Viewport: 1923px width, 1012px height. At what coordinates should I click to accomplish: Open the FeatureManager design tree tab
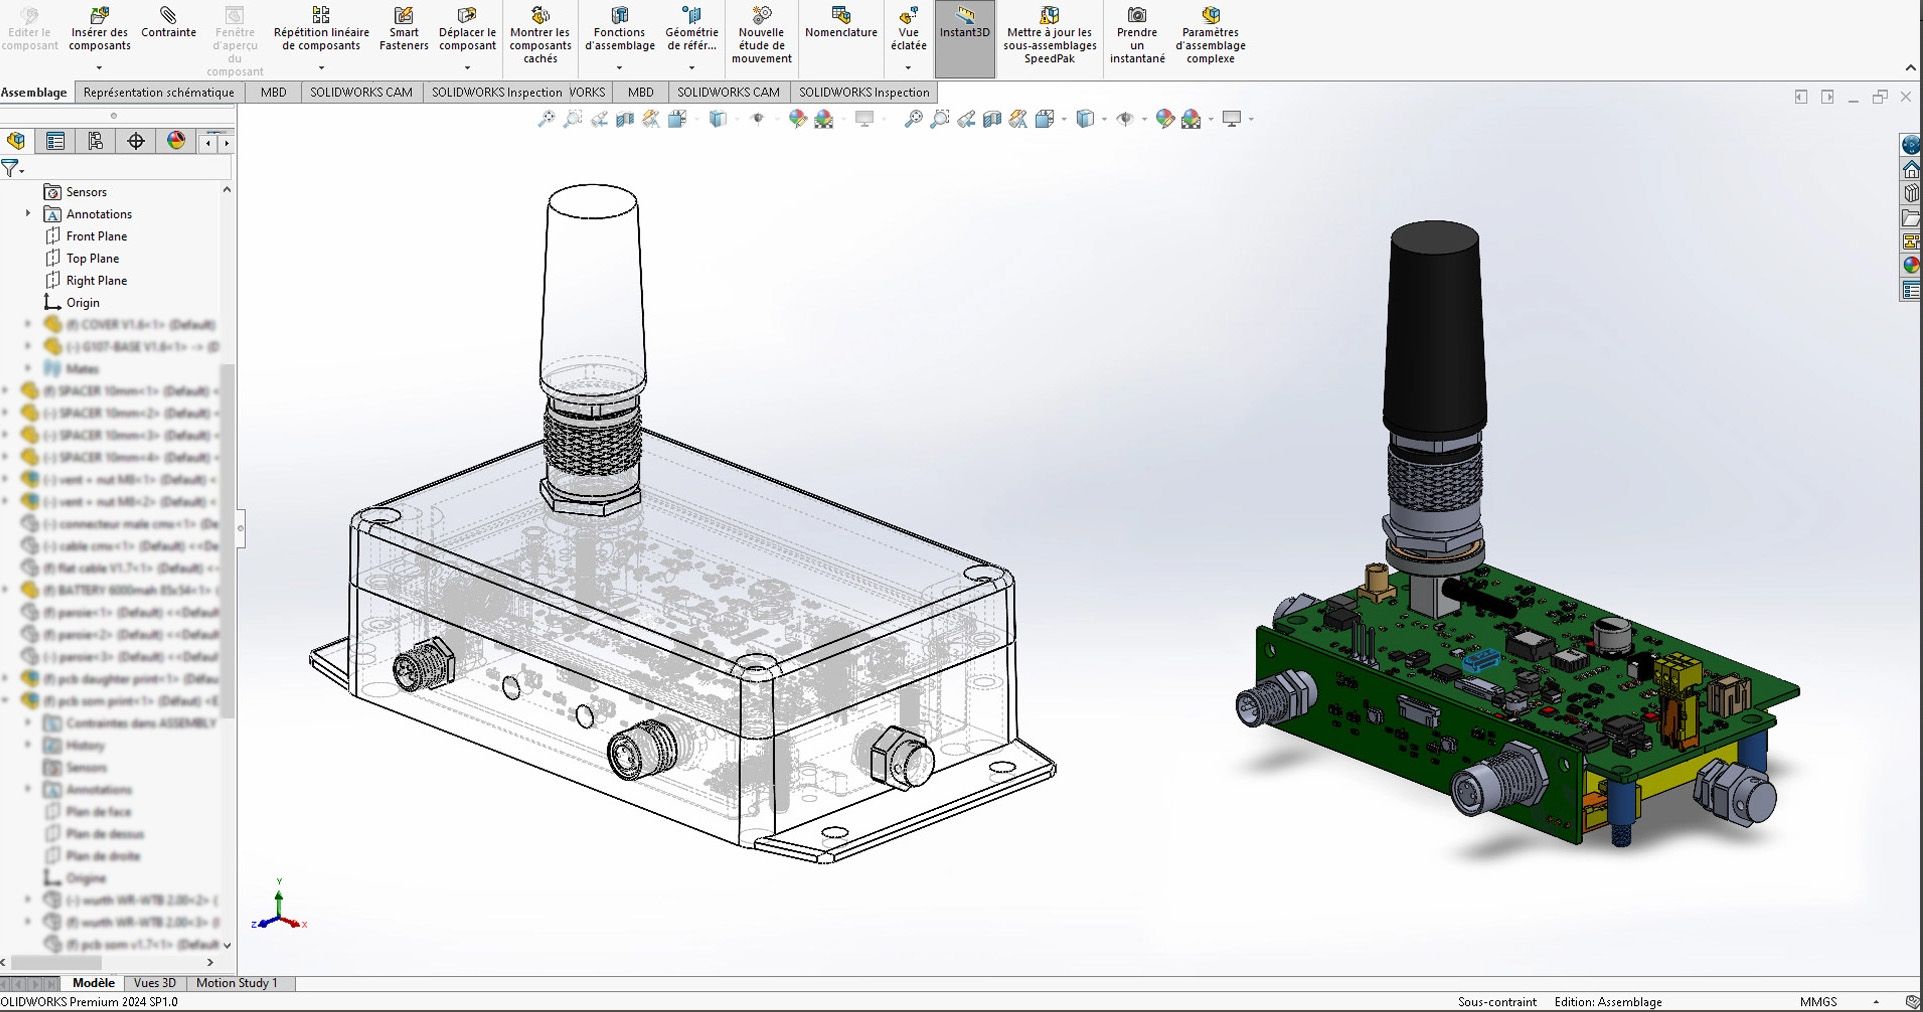[16, 141]
